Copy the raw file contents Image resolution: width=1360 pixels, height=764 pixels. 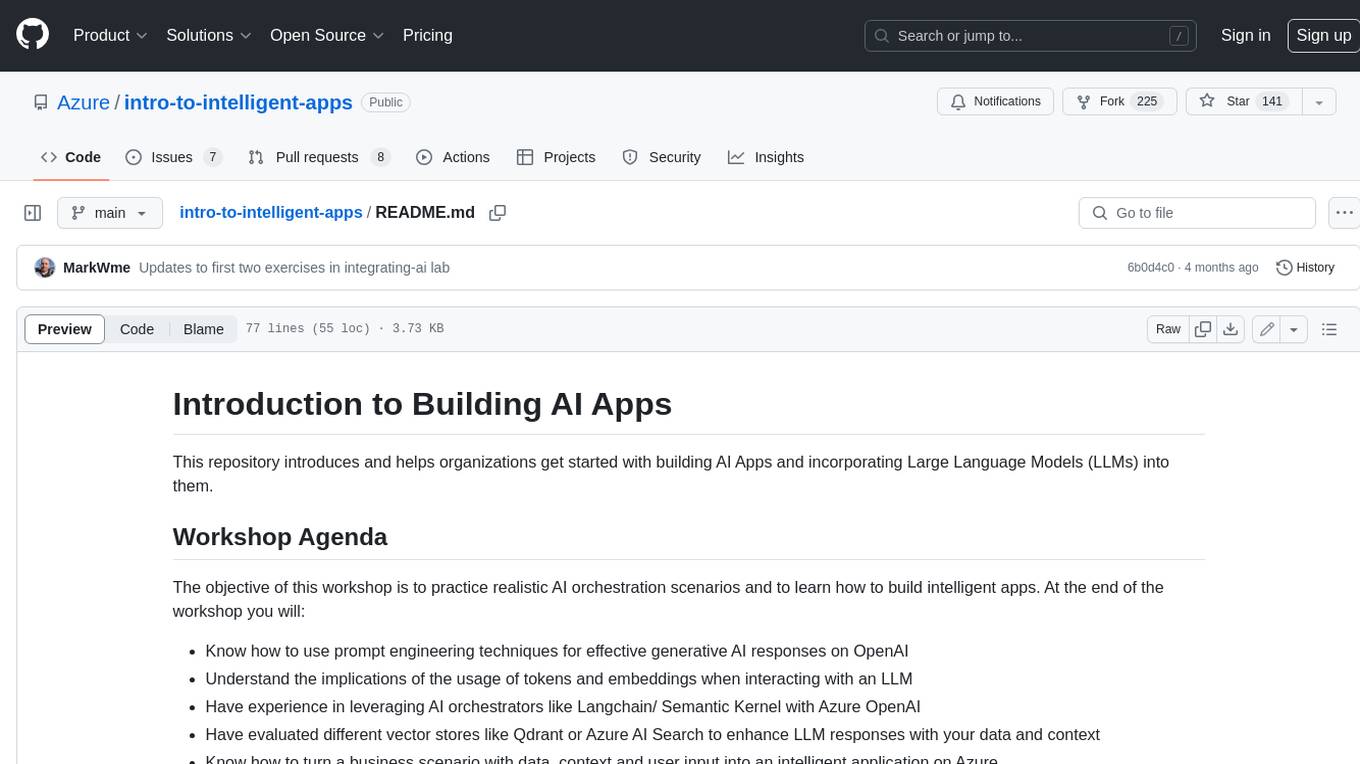pos(1203,329)
